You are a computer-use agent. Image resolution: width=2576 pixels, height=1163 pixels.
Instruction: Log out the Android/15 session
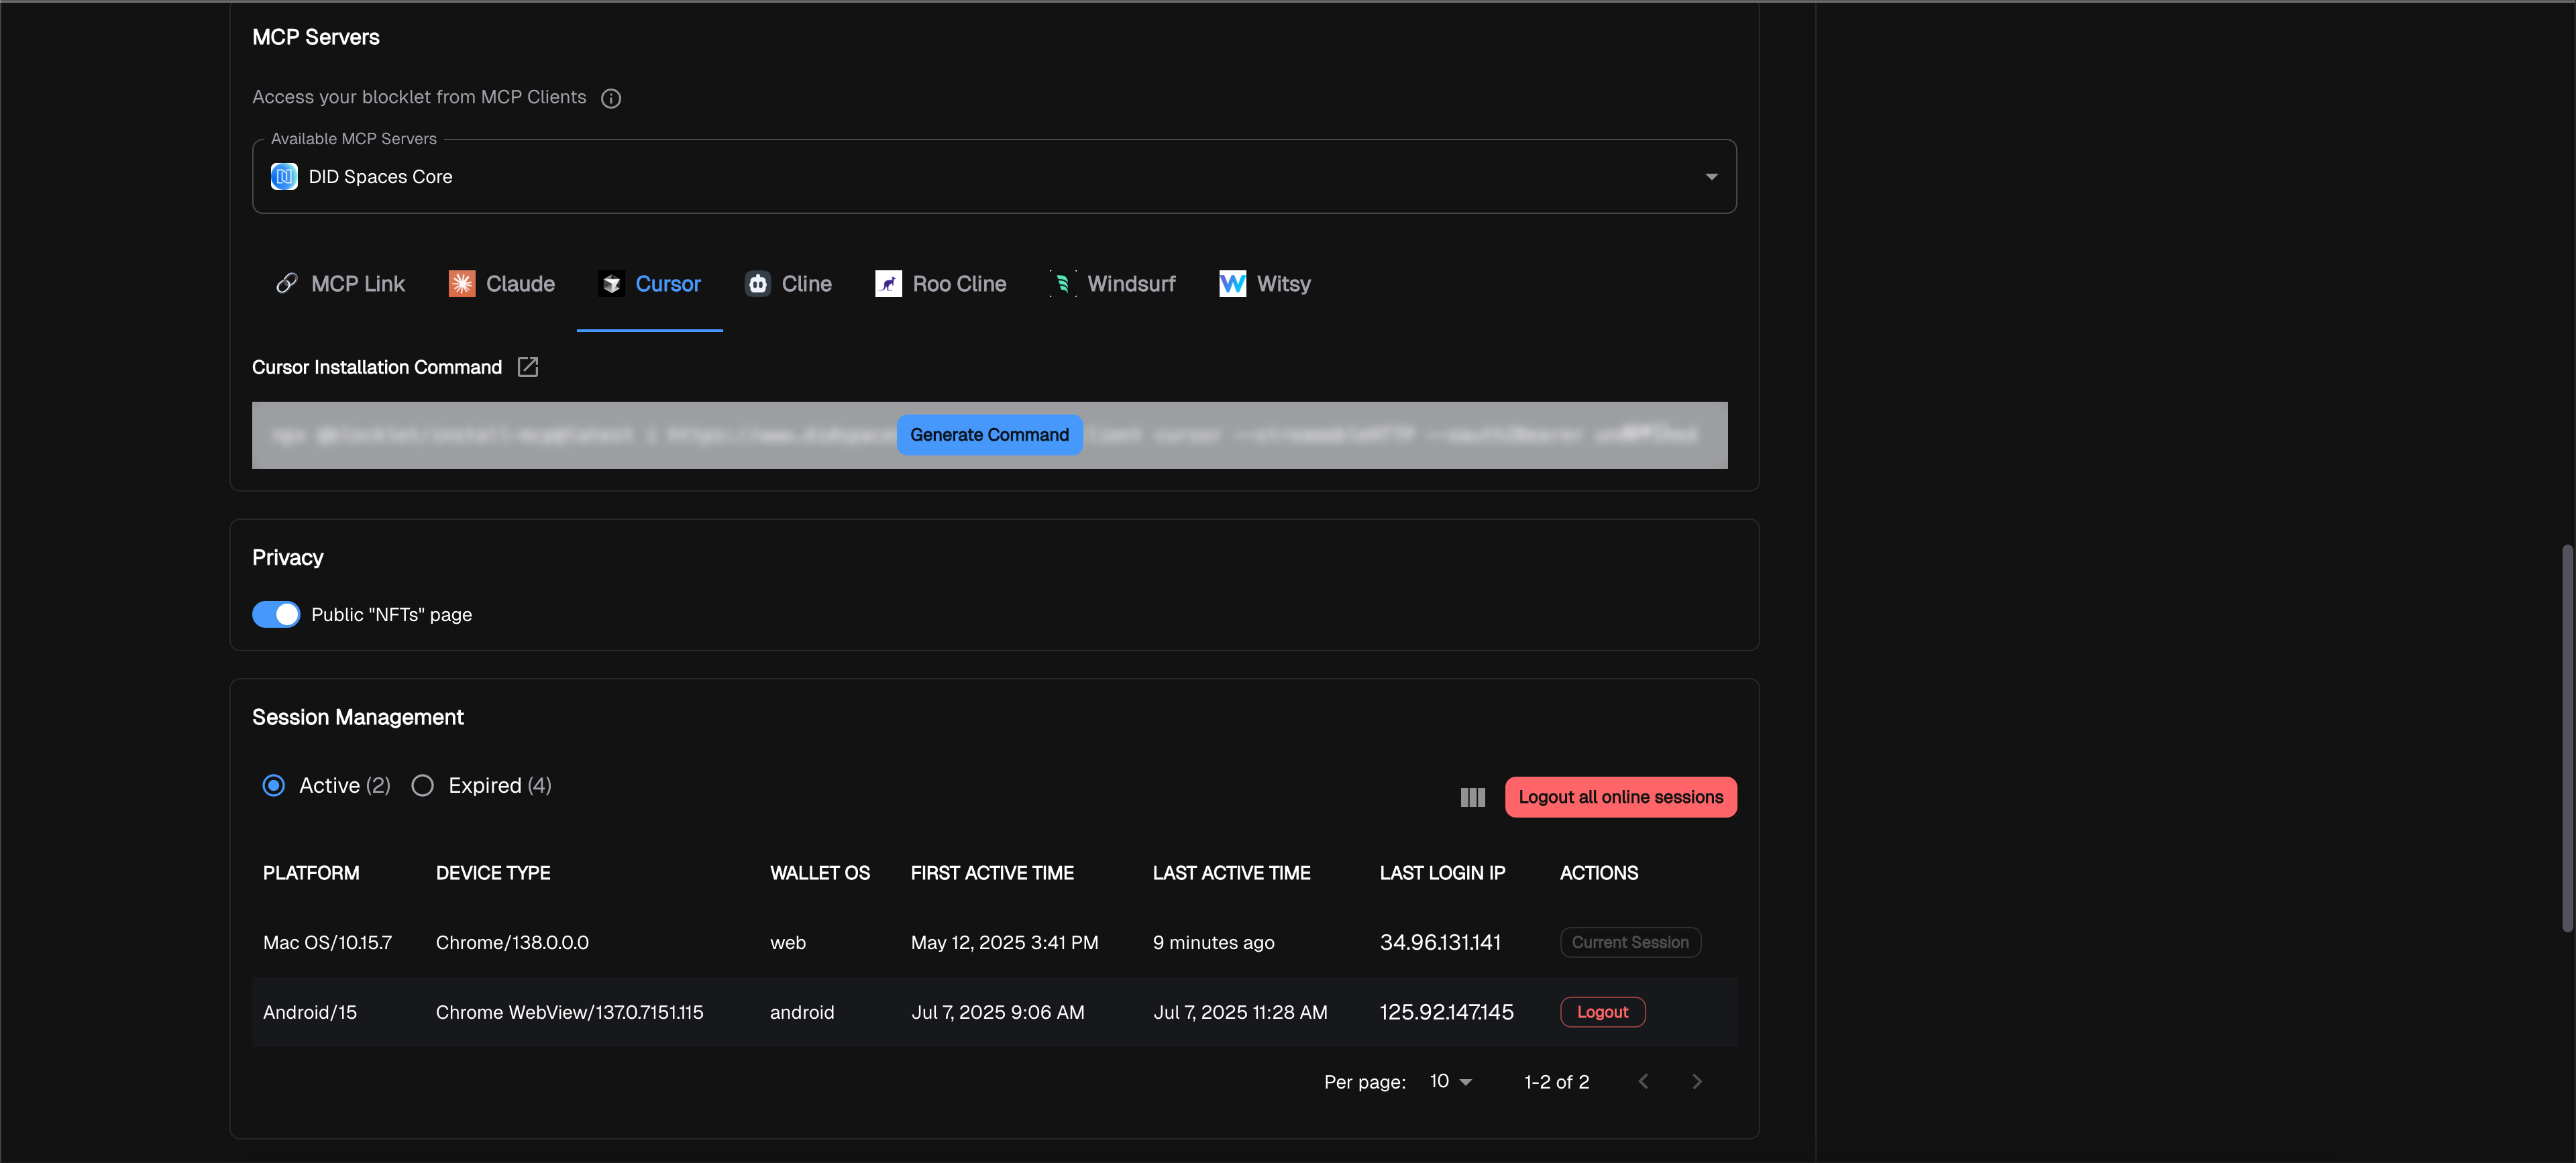click(1602, 1012)
